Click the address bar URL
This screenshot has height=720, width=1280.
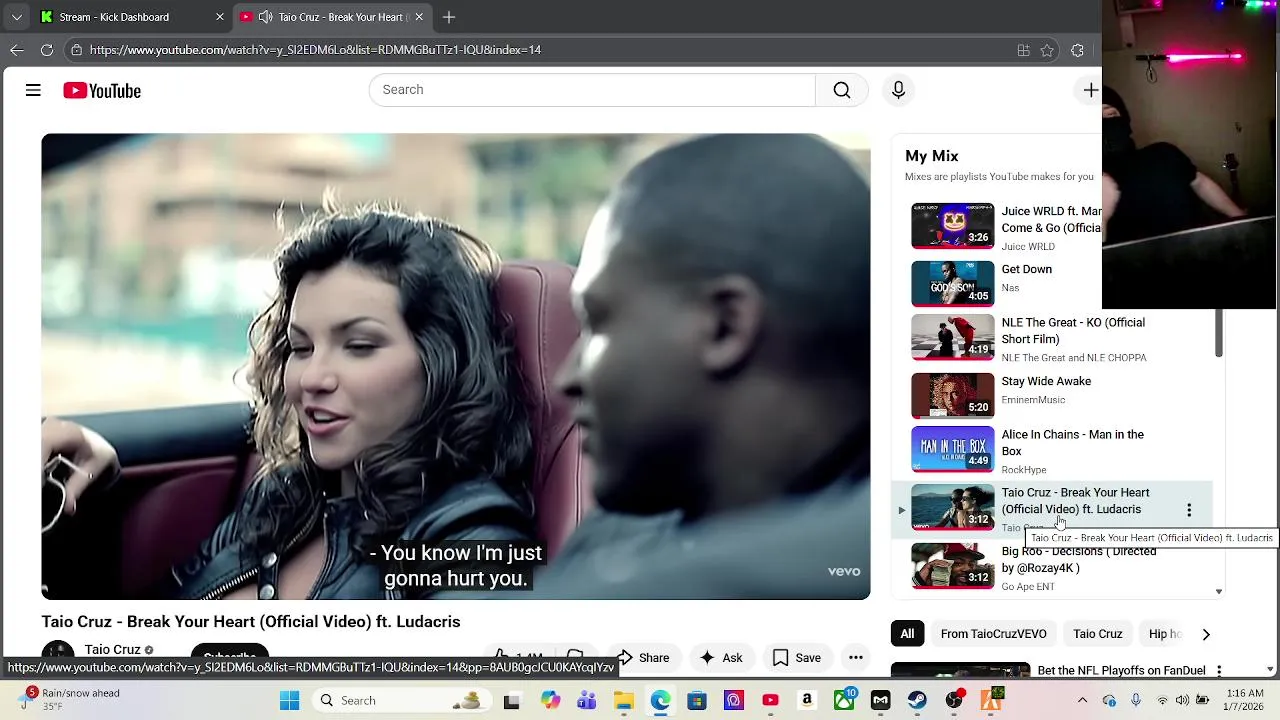tap(315, 50)
